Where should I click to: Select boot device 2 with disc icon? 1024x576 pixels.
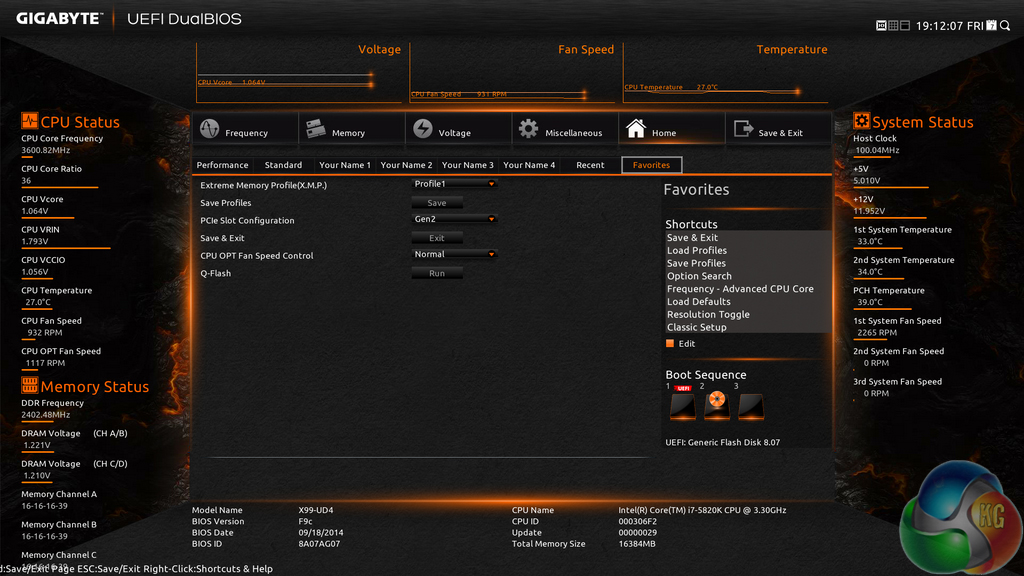tap(716, 405)
